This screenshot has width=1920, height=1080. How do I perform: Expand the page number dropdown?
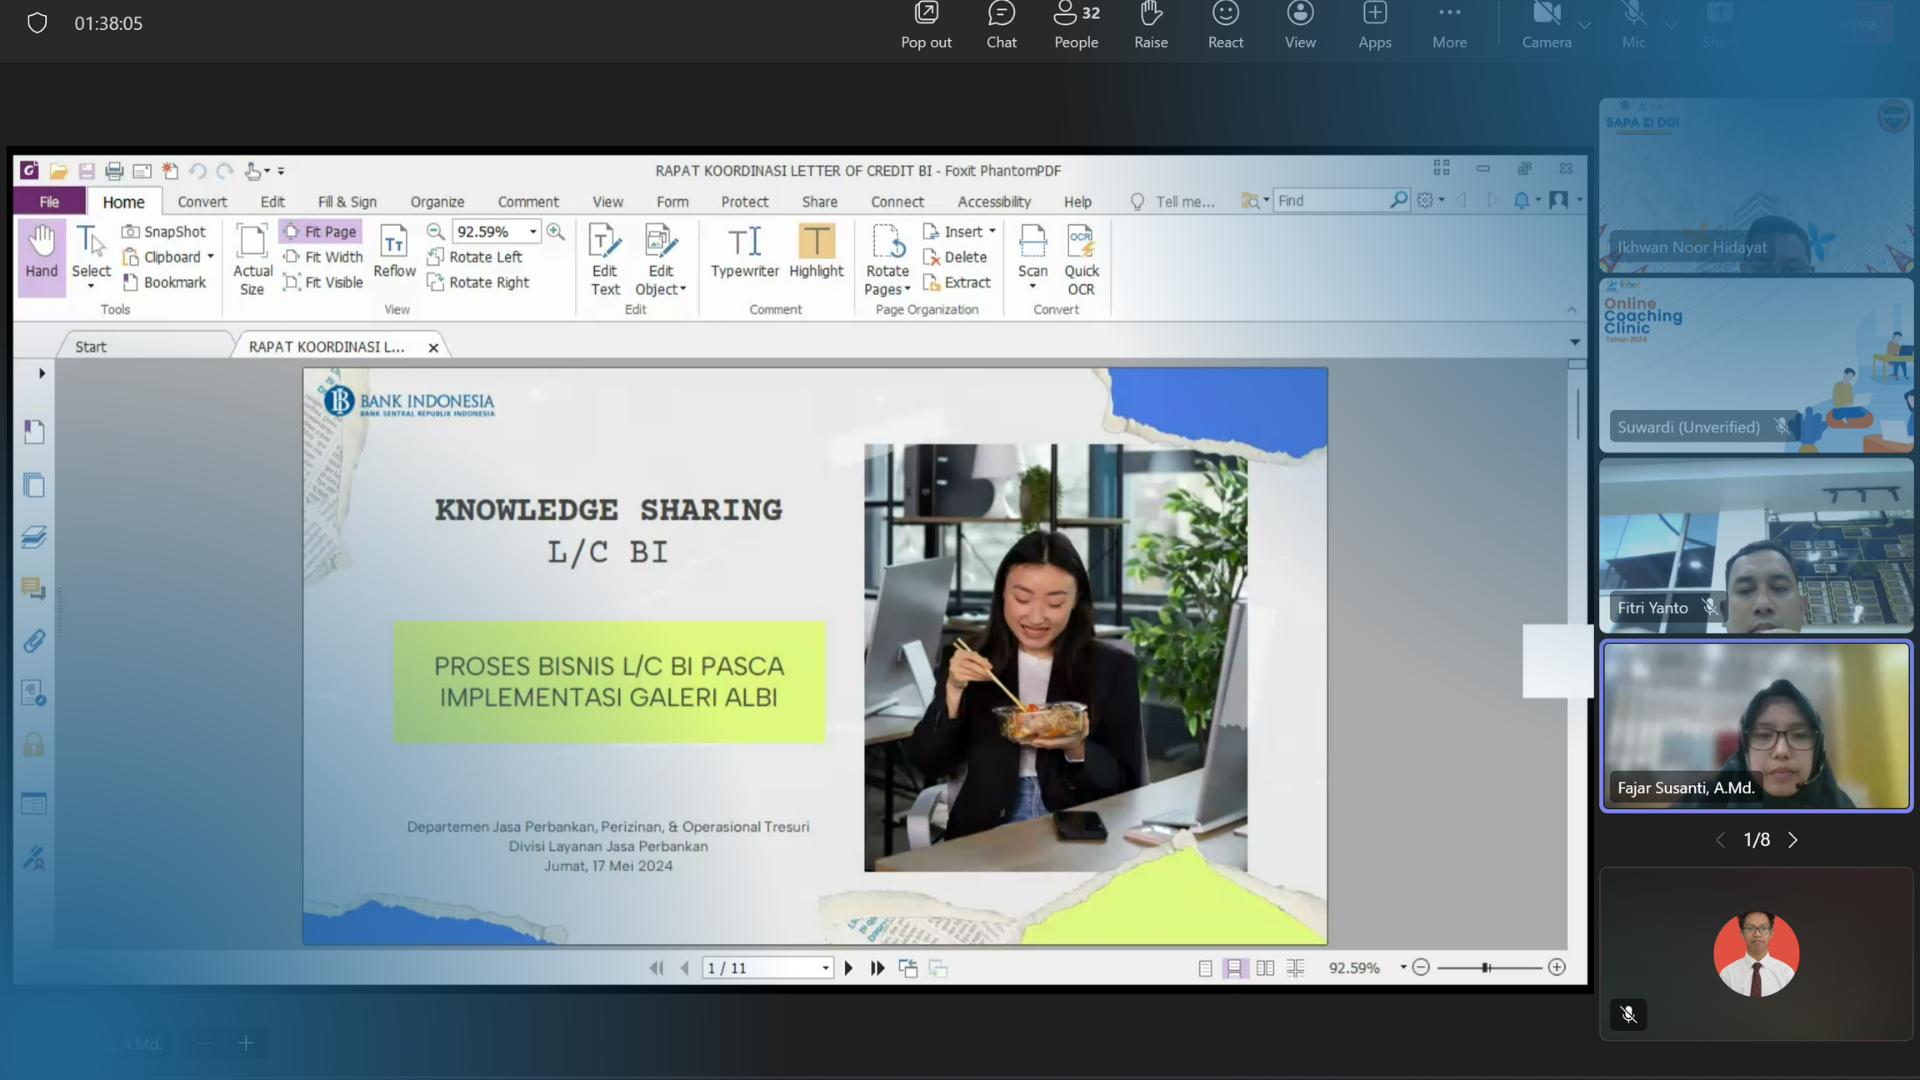point(825,968)
